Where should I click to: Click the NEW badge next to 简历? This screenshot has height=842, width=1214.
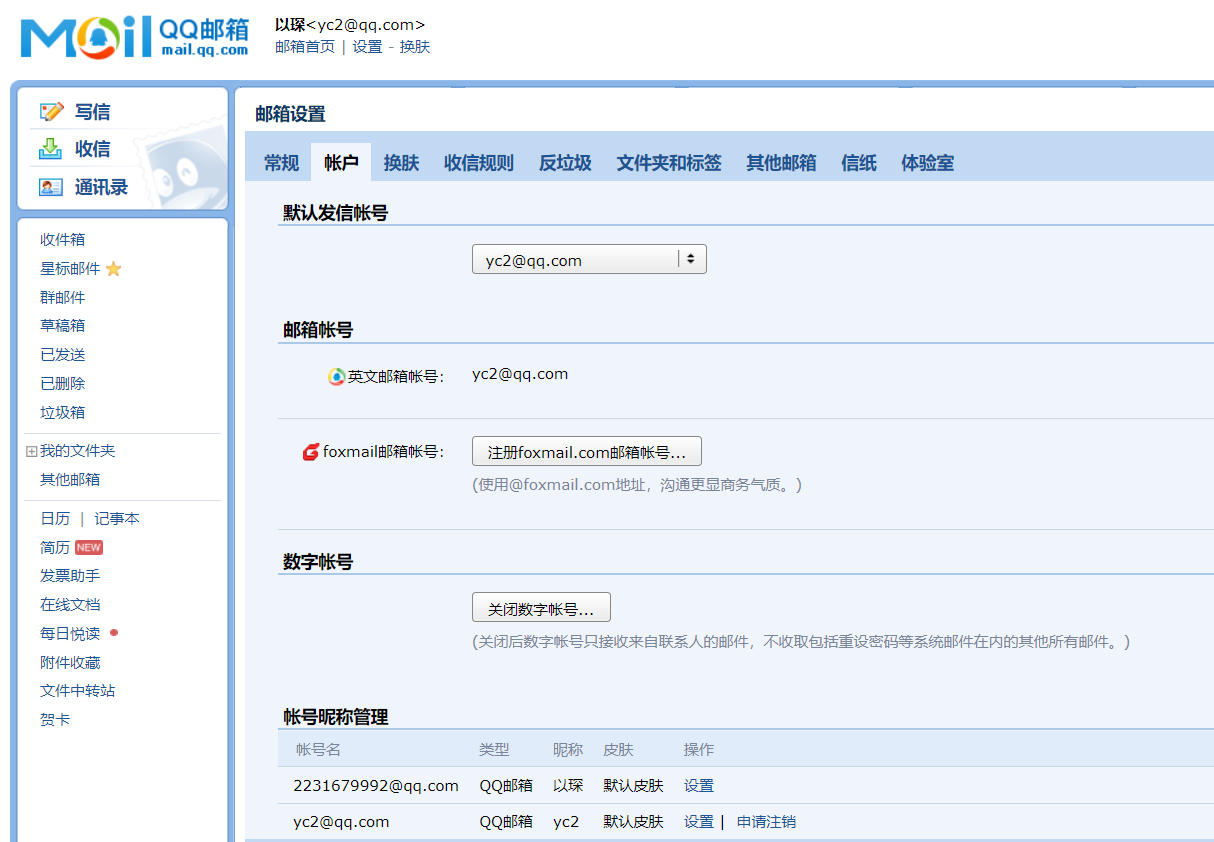click(89, 547)
